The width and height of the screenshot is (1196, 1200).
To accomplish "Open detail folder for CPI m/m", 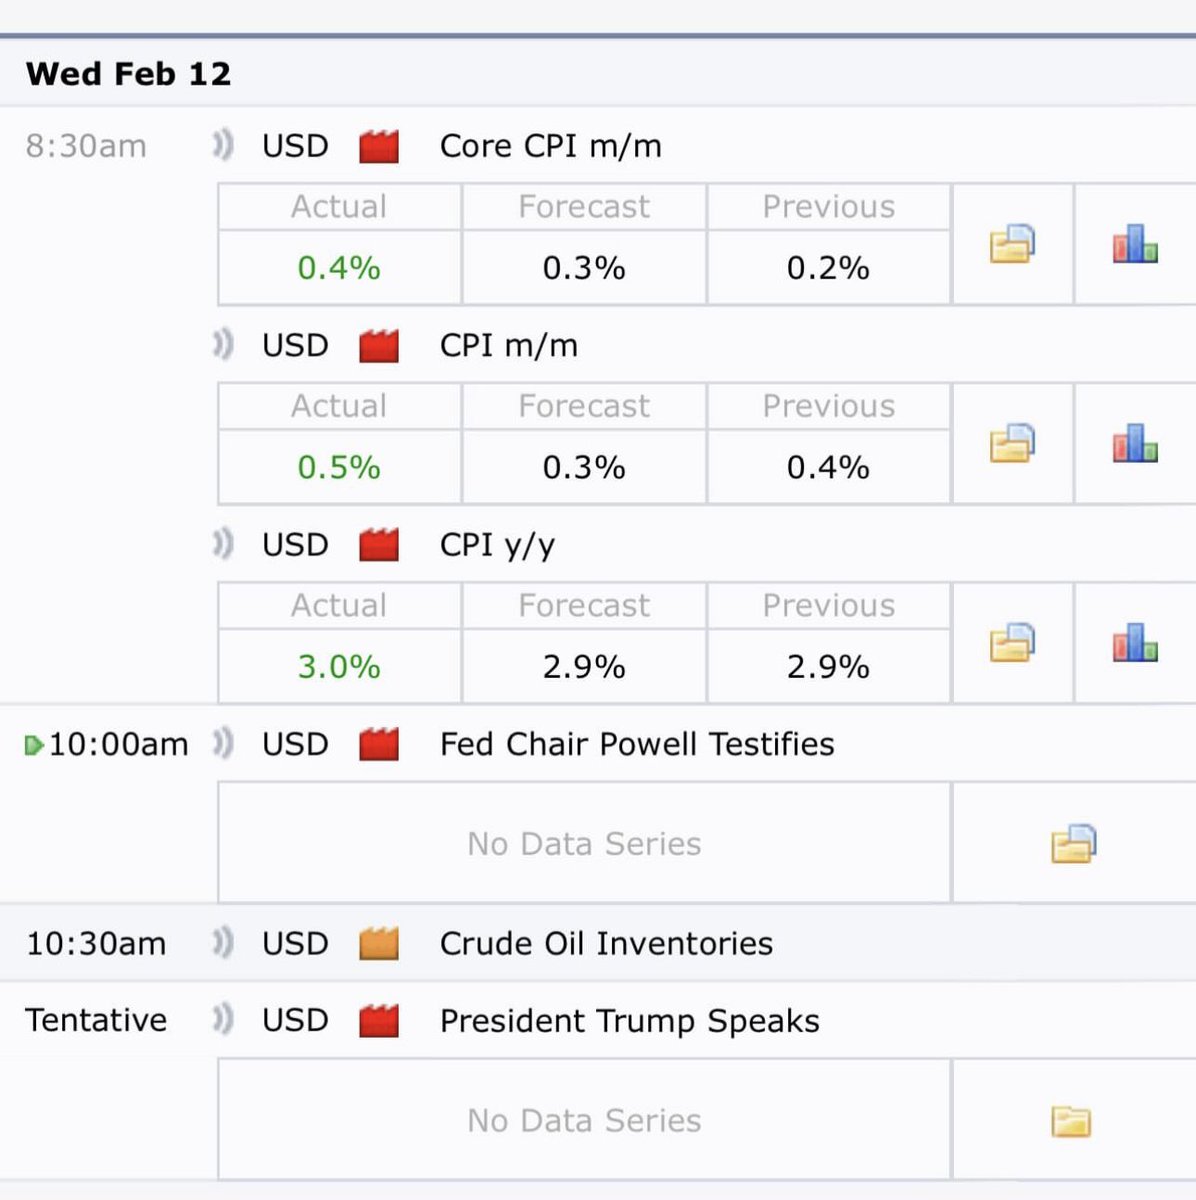I will 1012,443.
